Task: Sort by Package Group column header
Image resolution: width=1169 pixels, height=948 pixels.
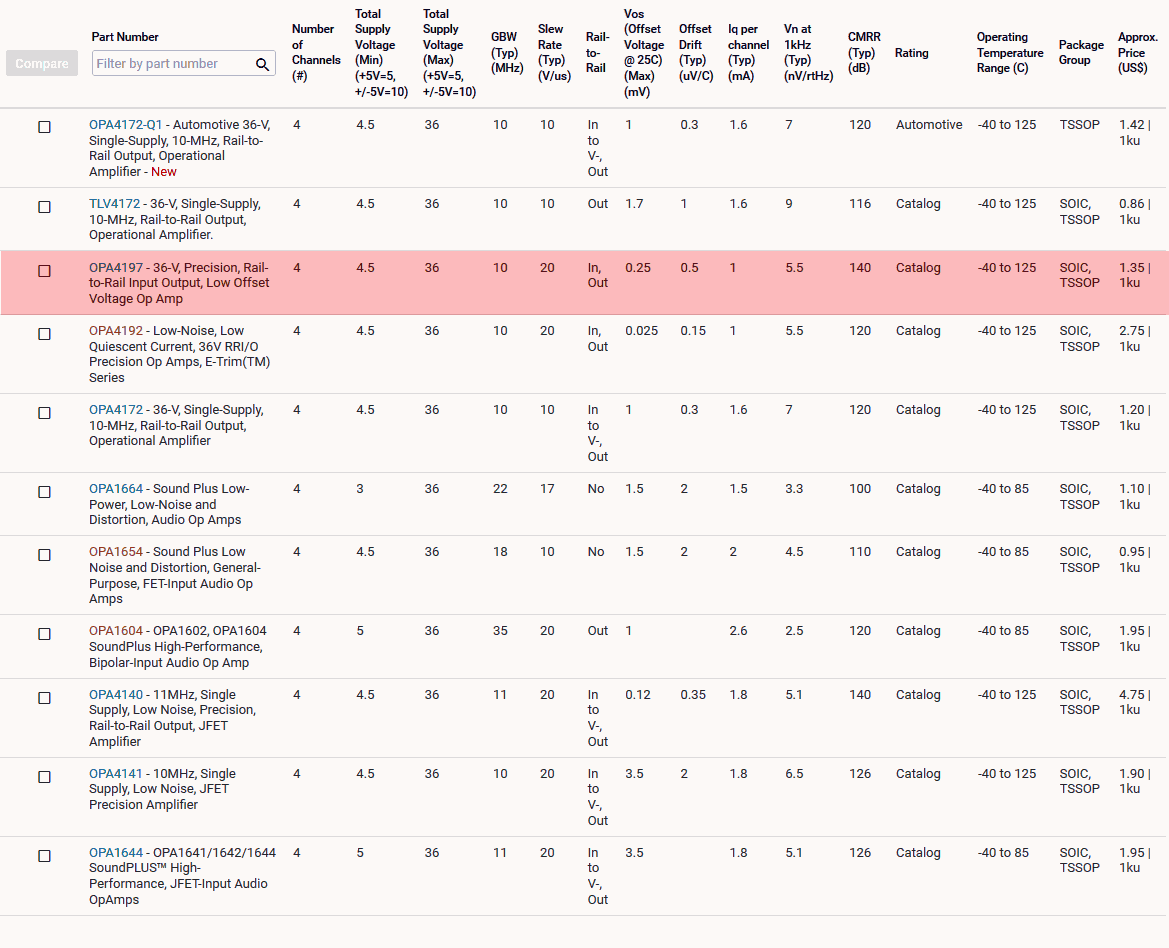Action: coord(1081,53)
